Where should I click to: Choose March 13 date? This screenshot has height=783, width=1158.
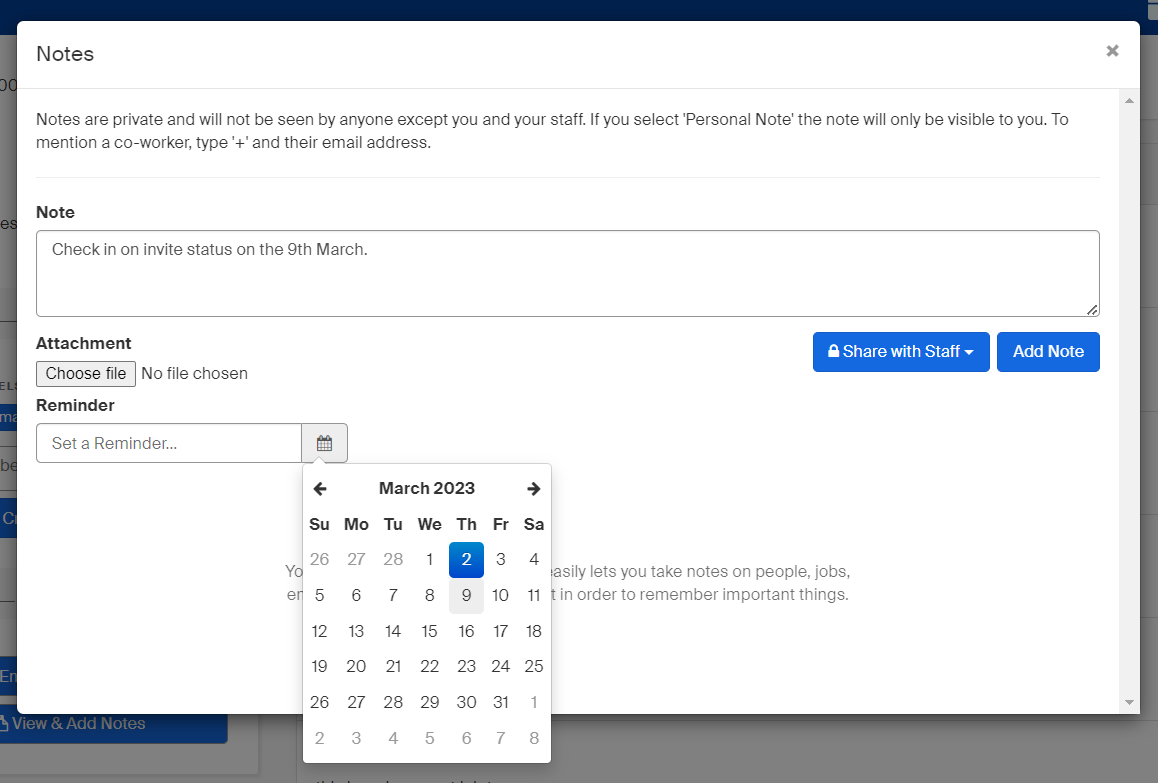pyautogui.click(x=356, y=632)
